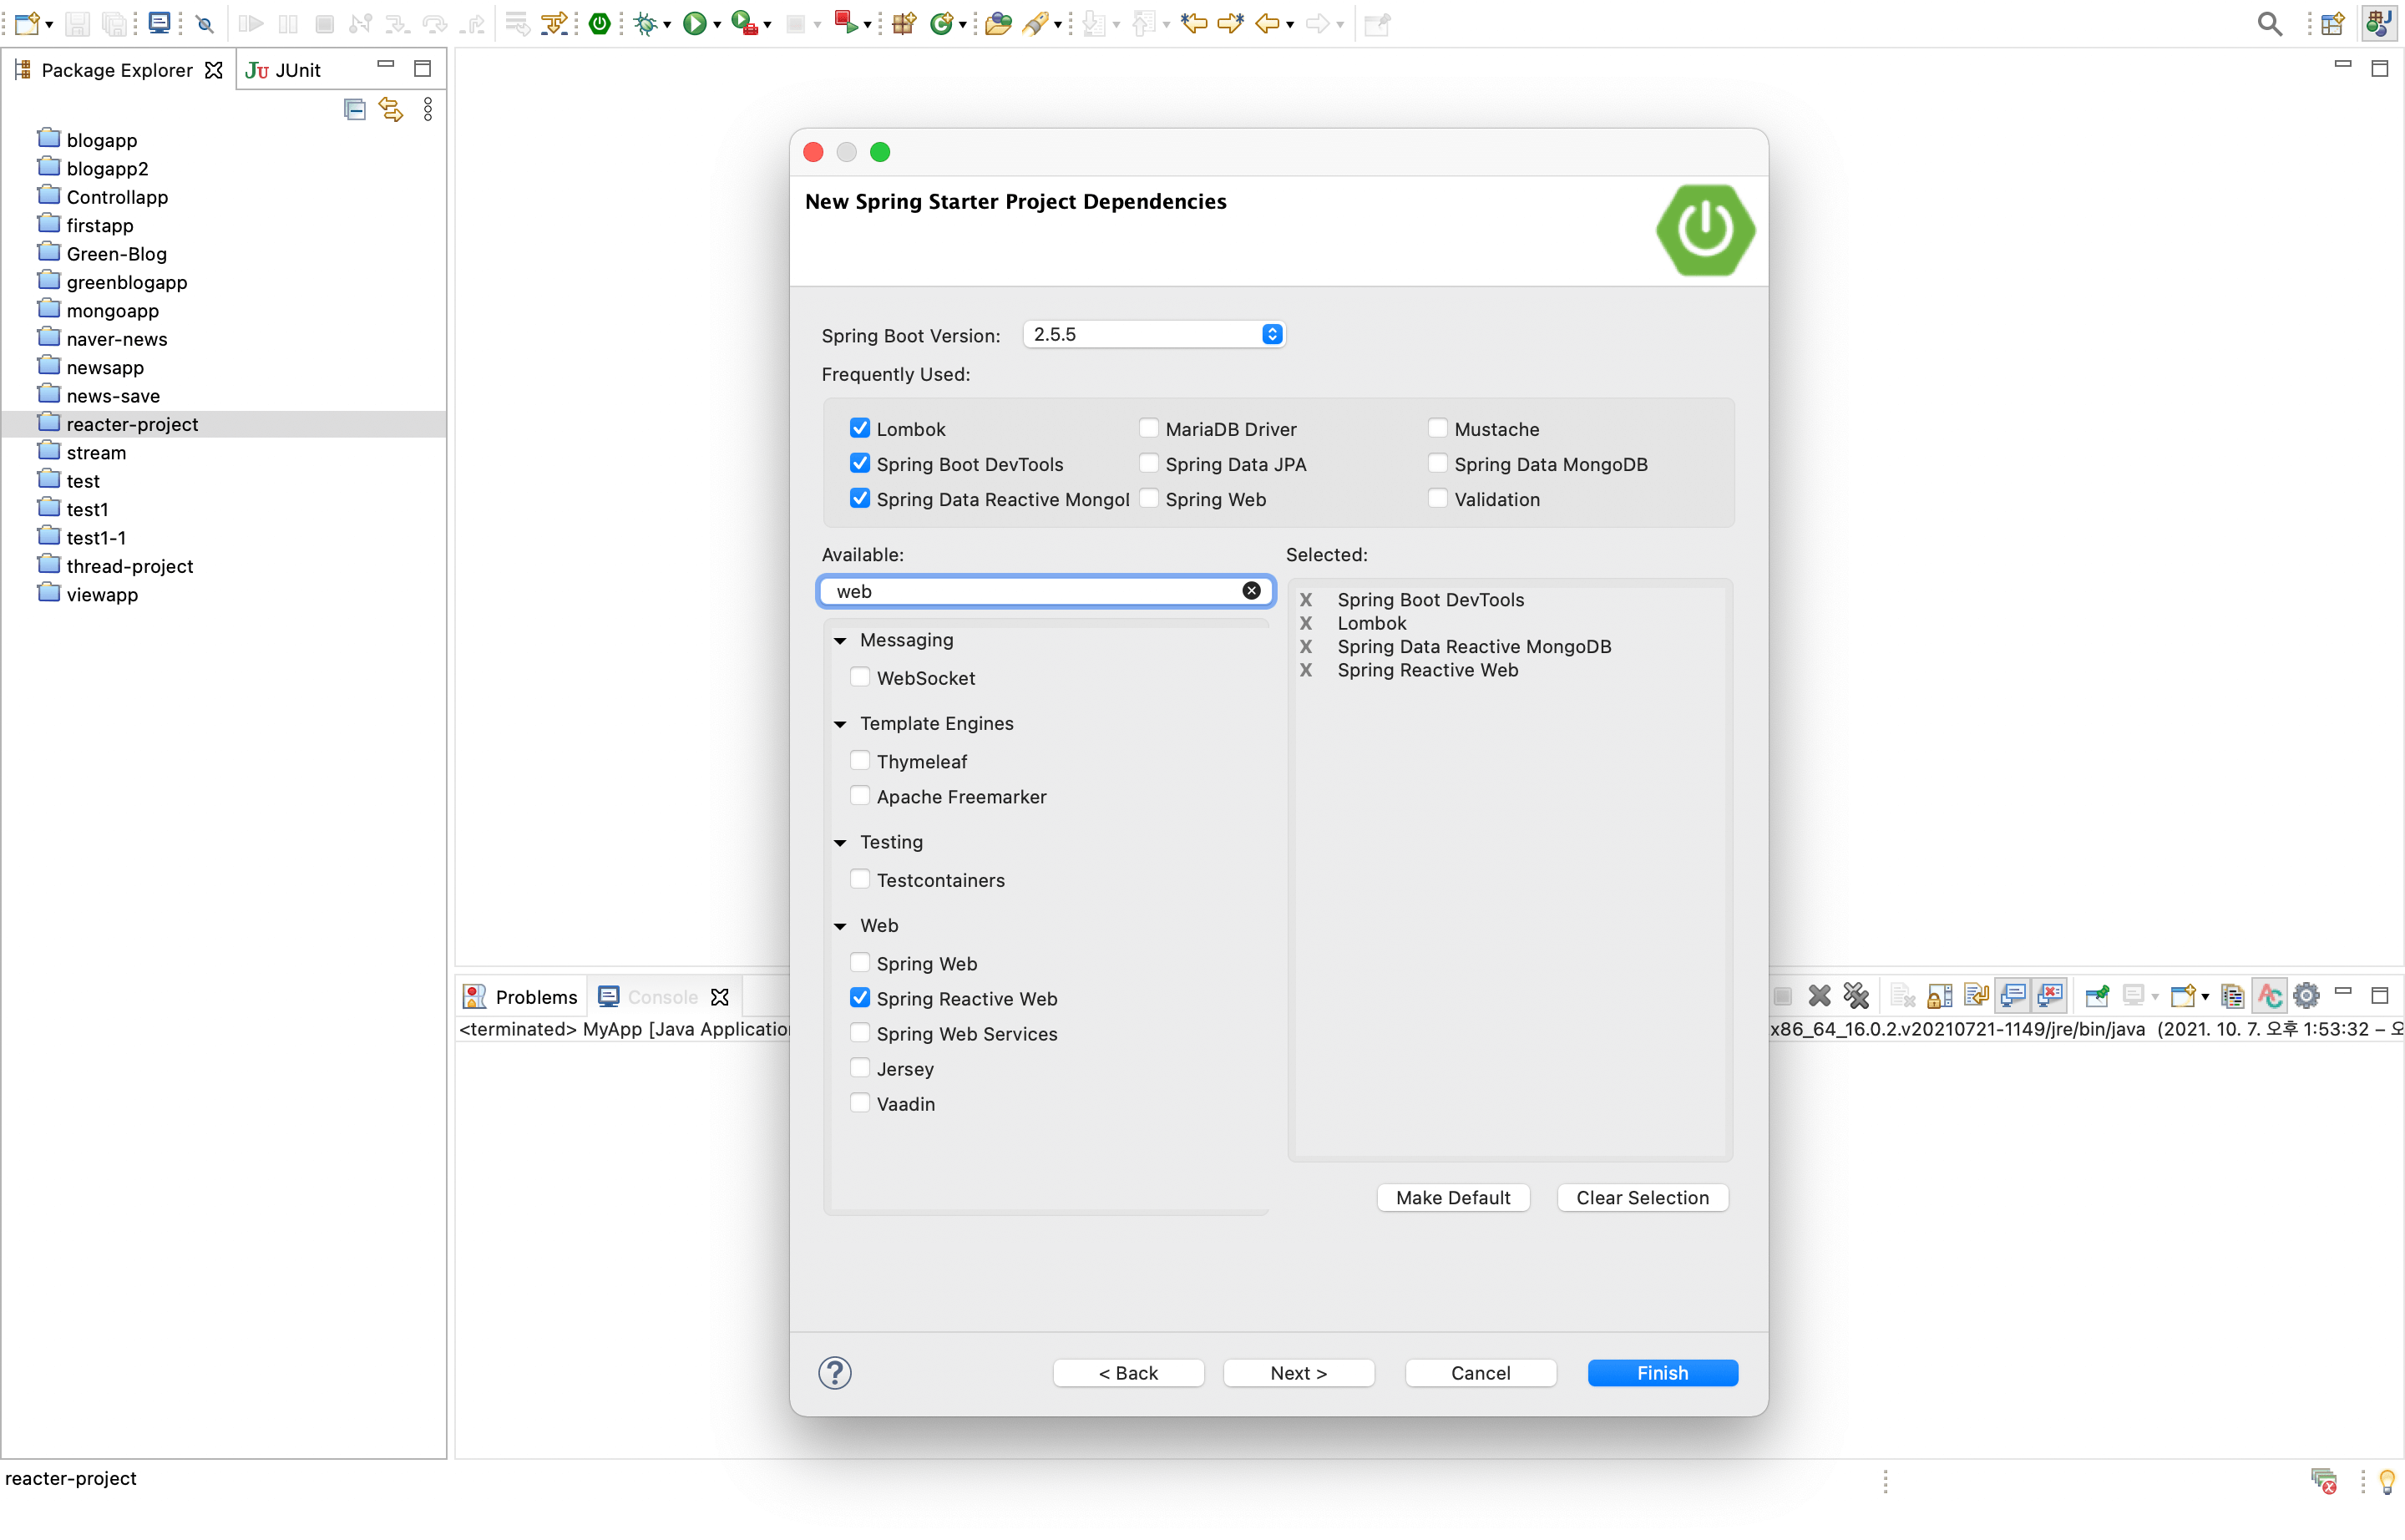The image size is (2405, 1540).
Task: Select the thread-project folder
Action: (x=130, y=566)
